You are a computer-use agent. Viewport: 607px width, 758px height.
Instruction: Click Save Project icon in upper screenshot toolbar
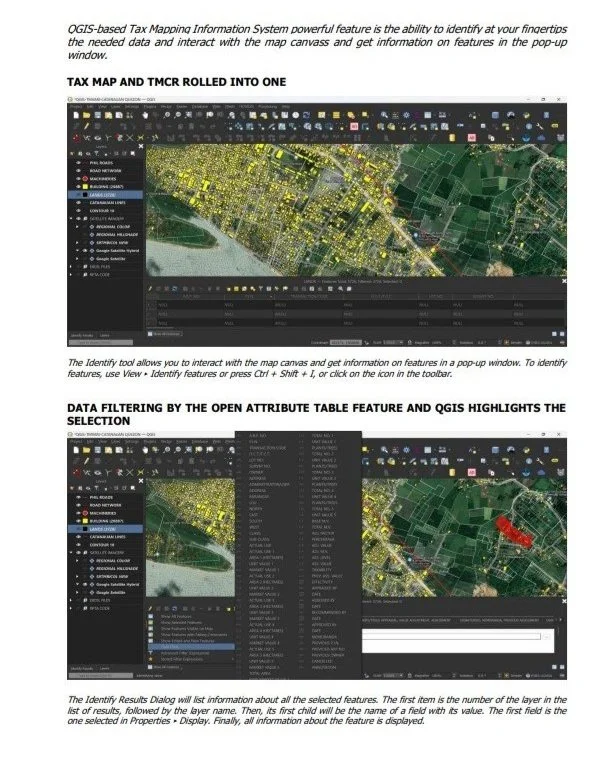pos(98,115)
